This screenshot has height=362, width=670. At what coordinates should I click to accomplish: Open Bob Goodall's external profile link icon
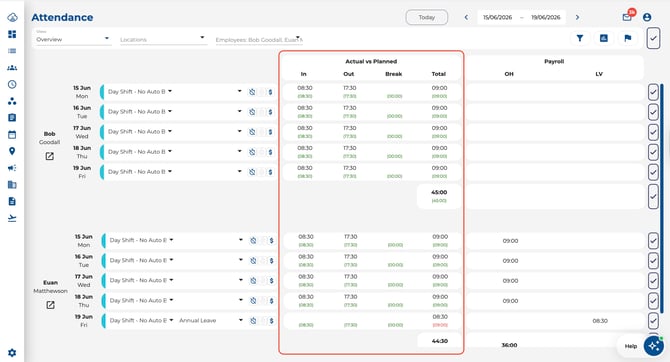(50, 156)
